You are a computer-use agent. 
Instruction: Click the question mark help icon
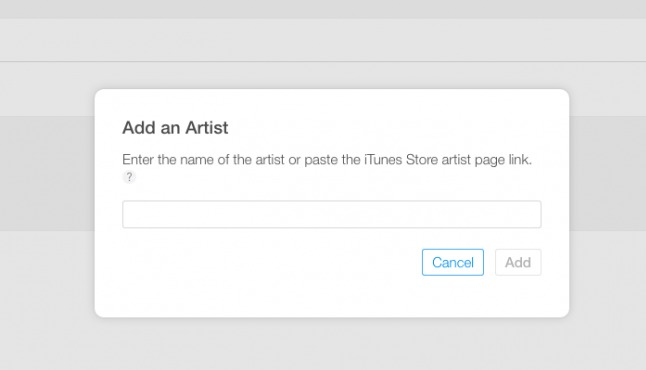click(129, 177)
